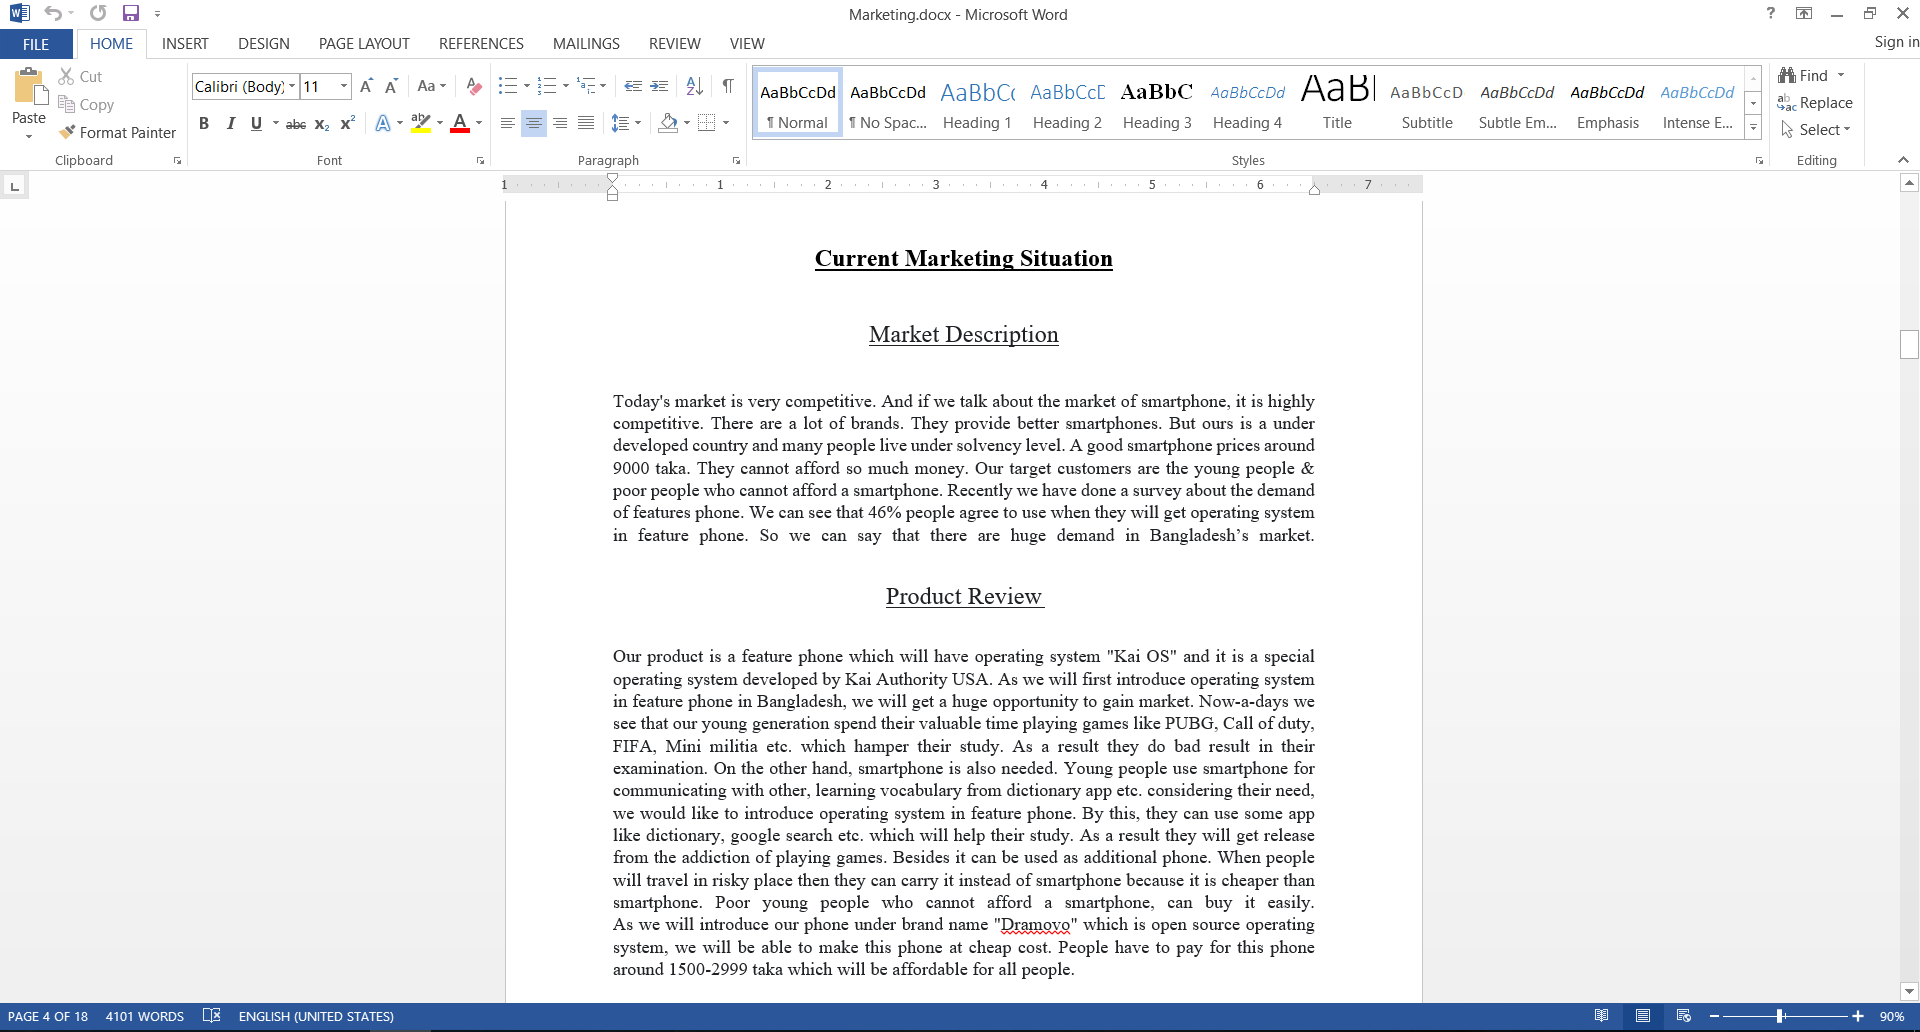Viewport: 1920px width, 1032px height.
Task: Toggle Italic formatting
Action: point(230,123)
